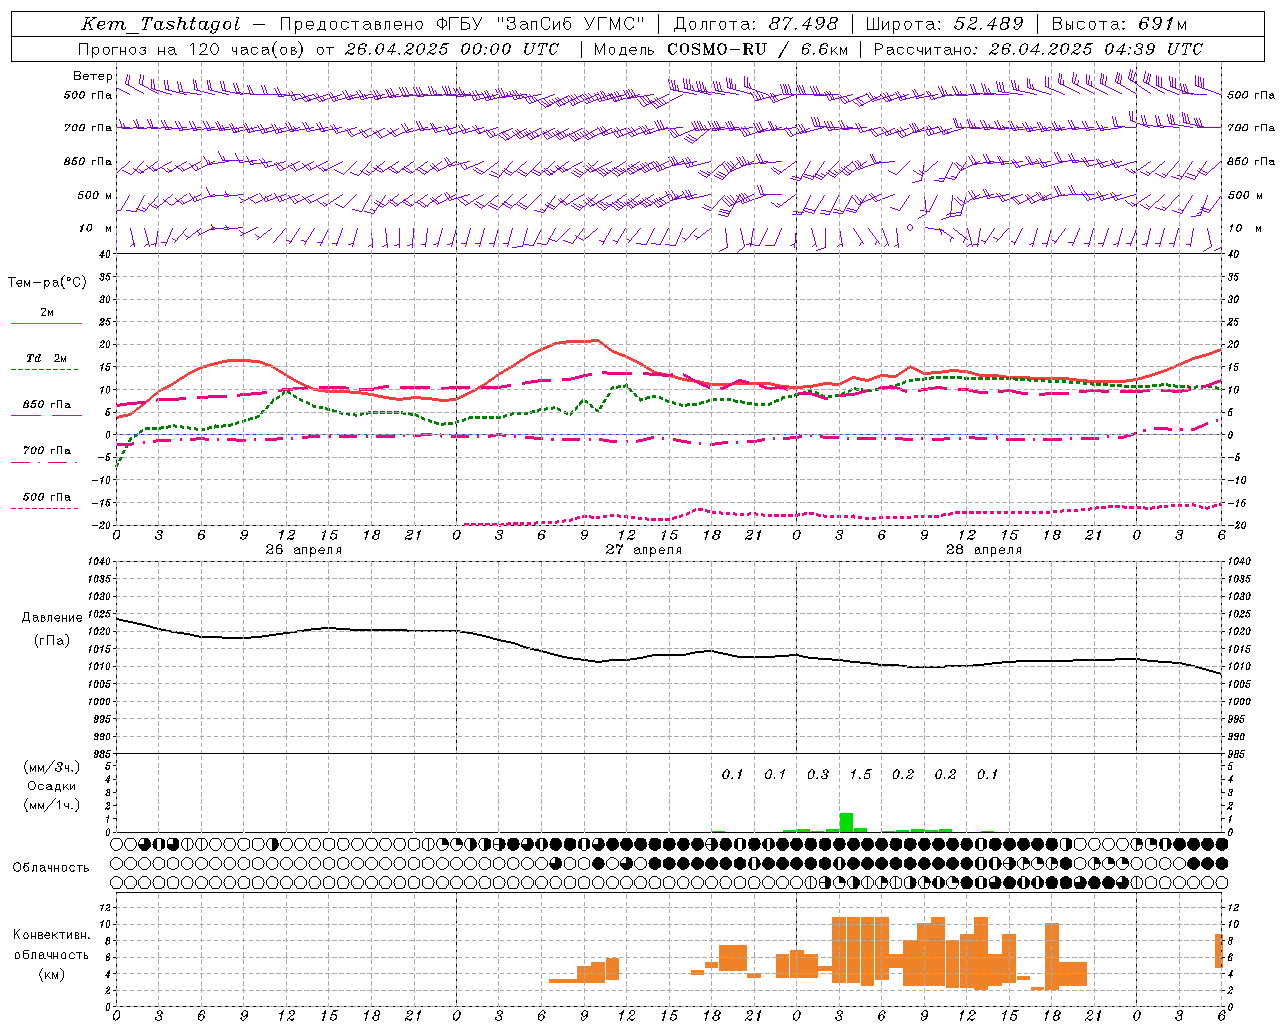Select the Высота: 691м value
The height and width of the screenshot is (1024, 1280).
pyautogui.click(x=1119, y=24)
